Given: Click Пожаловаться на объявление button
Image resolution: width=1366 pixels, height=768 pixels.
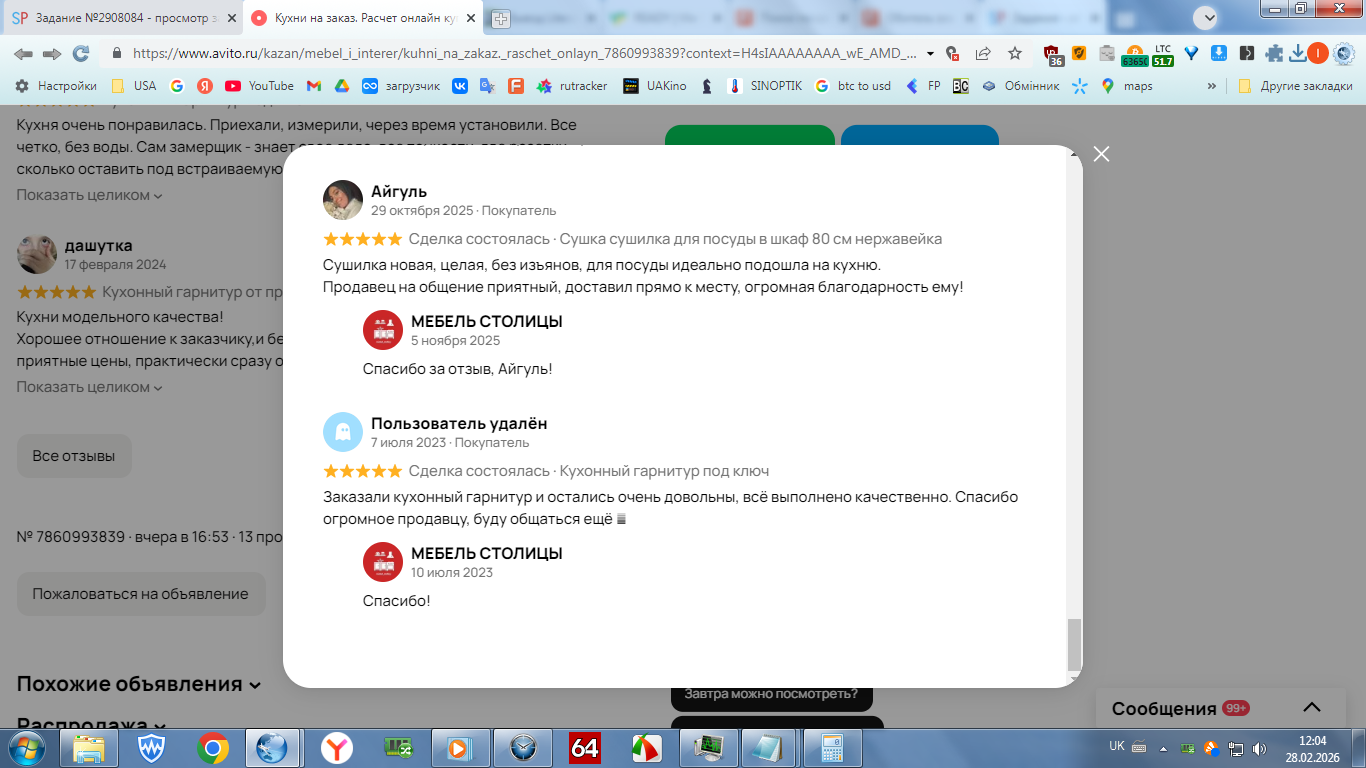Looking at the screenshot, I should click(x=141, y=594).
